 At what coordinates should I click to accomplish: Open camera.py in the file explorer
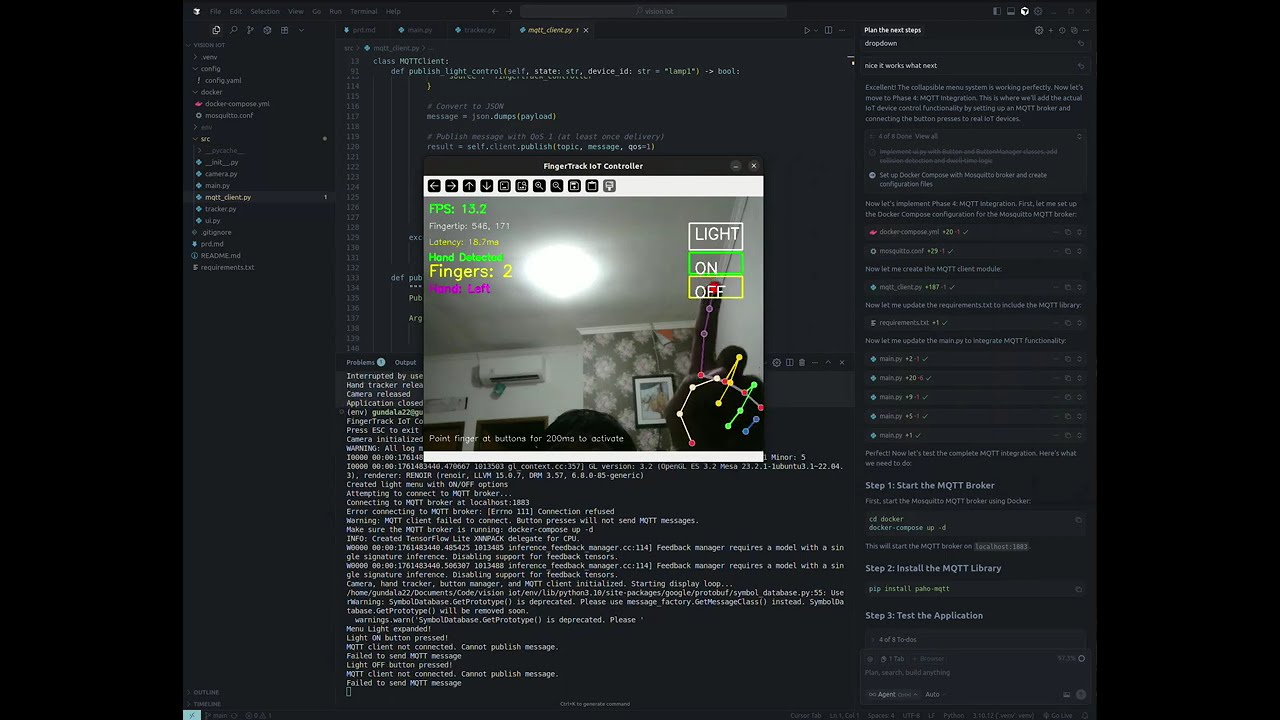[x=221, y=174]
